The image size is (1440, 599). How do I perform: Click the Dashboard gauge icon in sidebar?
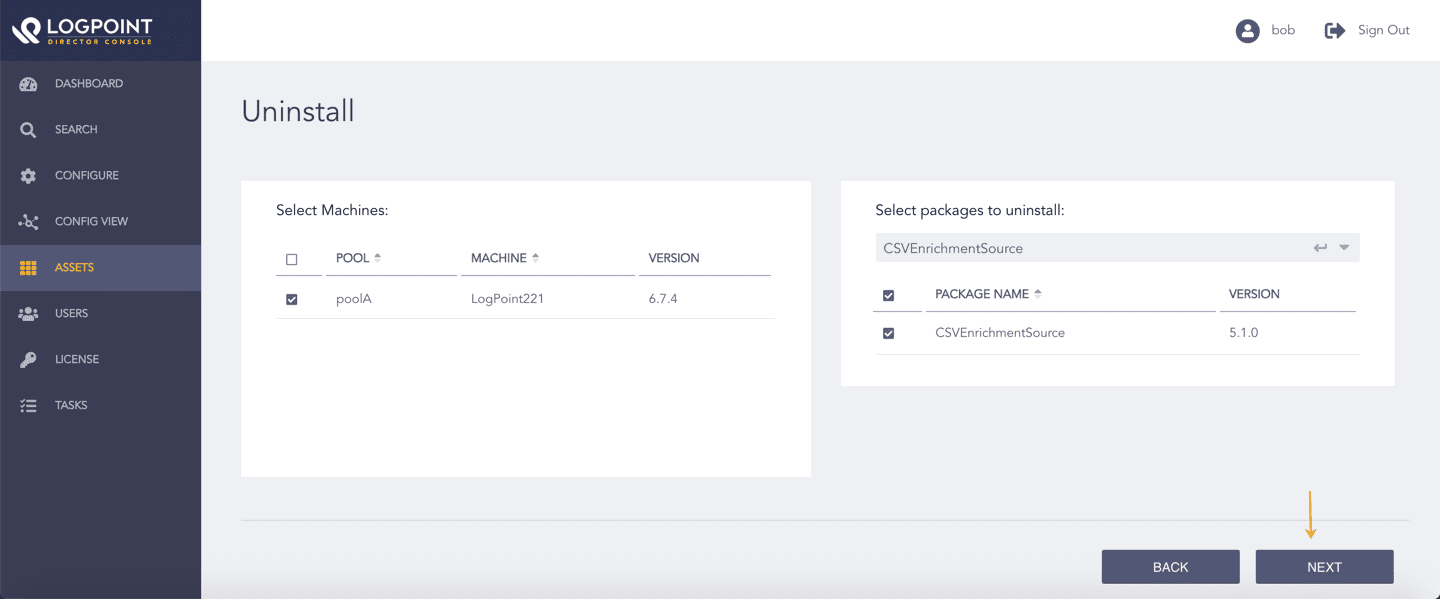pyautogui.click(x=28, y=84)
